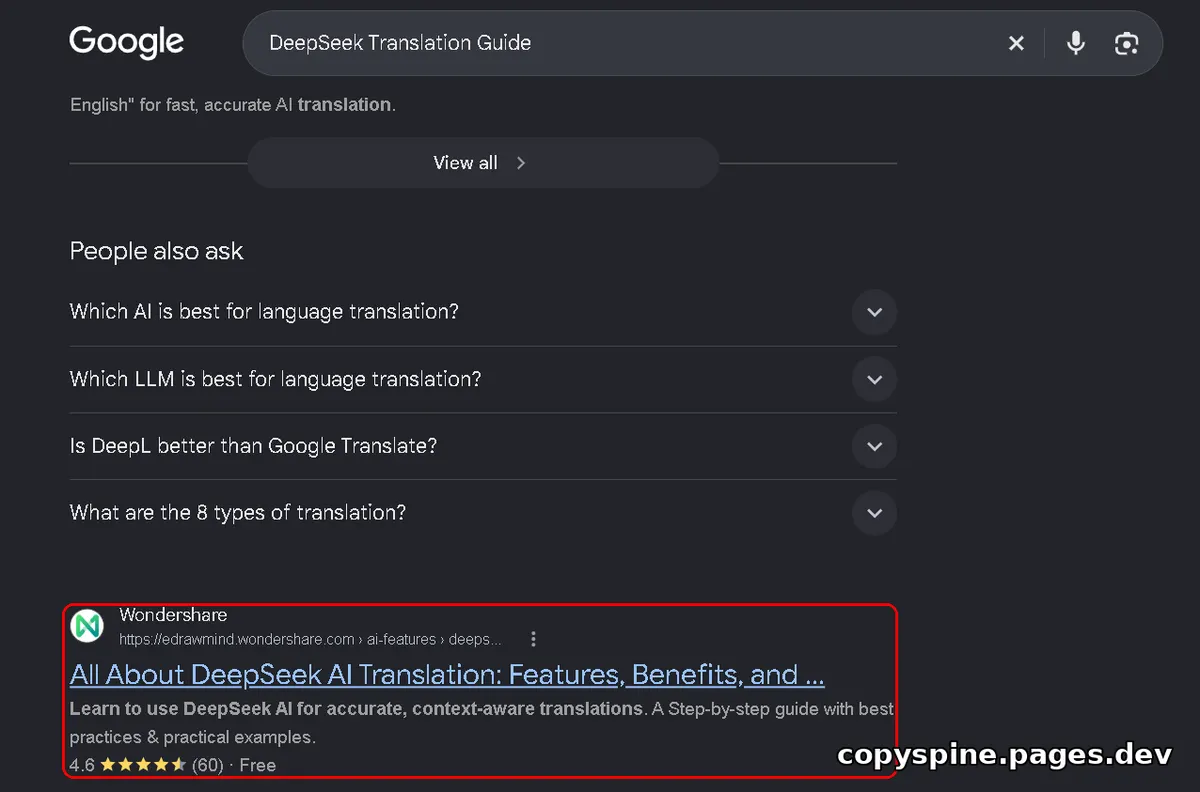Open "All About DeepSeek AI Translation" result link
The height and width of the screenshot is (792, 1200).
(447, 675)
